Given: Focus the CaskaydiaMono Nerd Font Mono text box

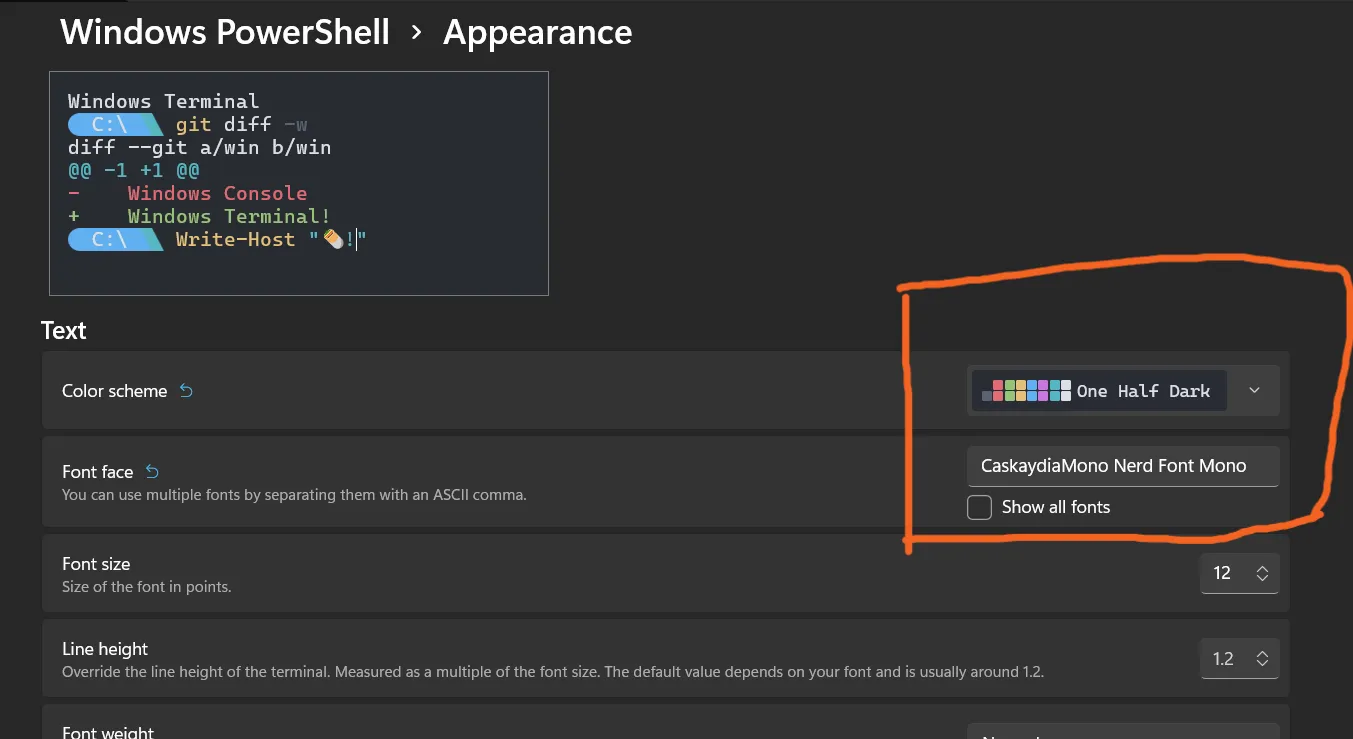Looking at the screenshot, I should pos(1123,466).
